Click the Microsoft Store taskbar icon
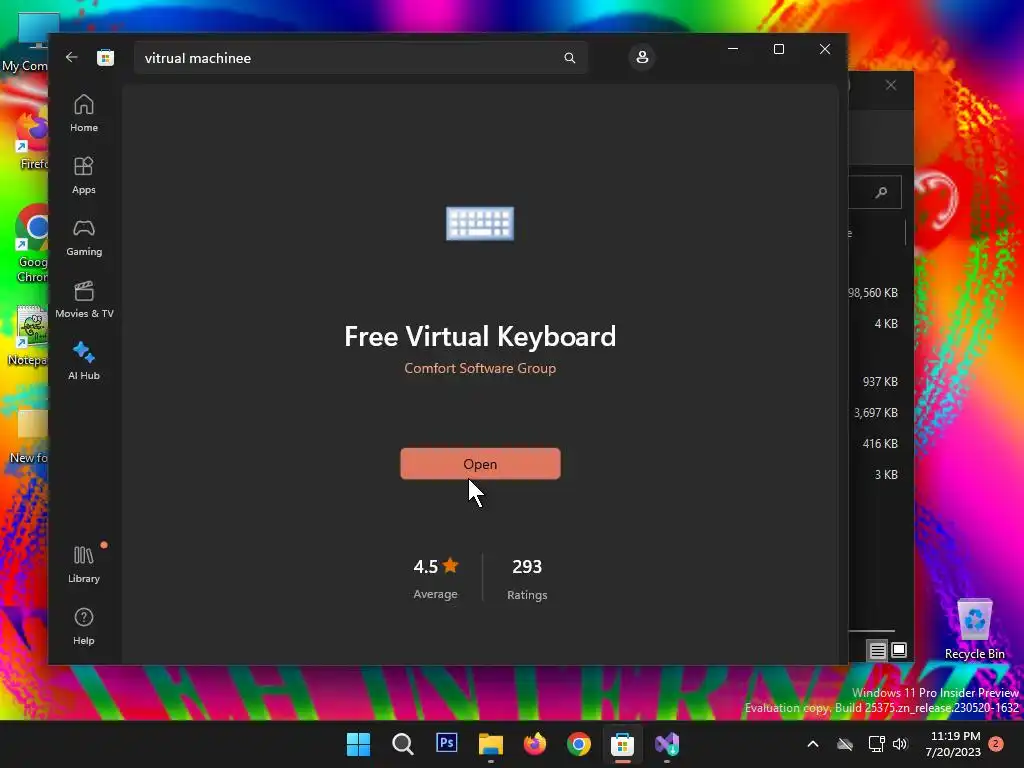 622,744
